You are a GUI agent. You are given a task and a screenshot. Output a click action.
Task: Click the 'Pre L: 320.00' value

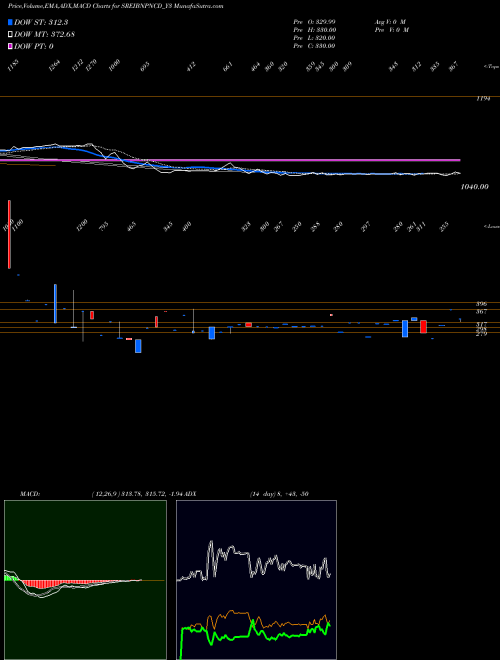tap(314, 38)
